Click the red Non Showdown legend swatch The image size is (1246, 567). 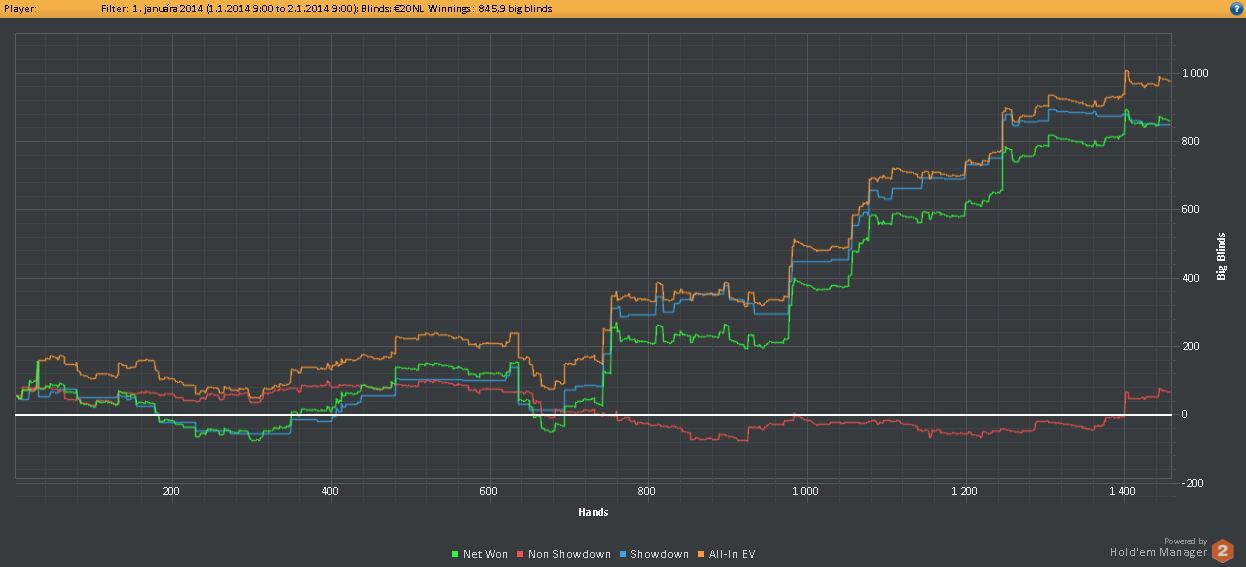click(x=520, y=554)
